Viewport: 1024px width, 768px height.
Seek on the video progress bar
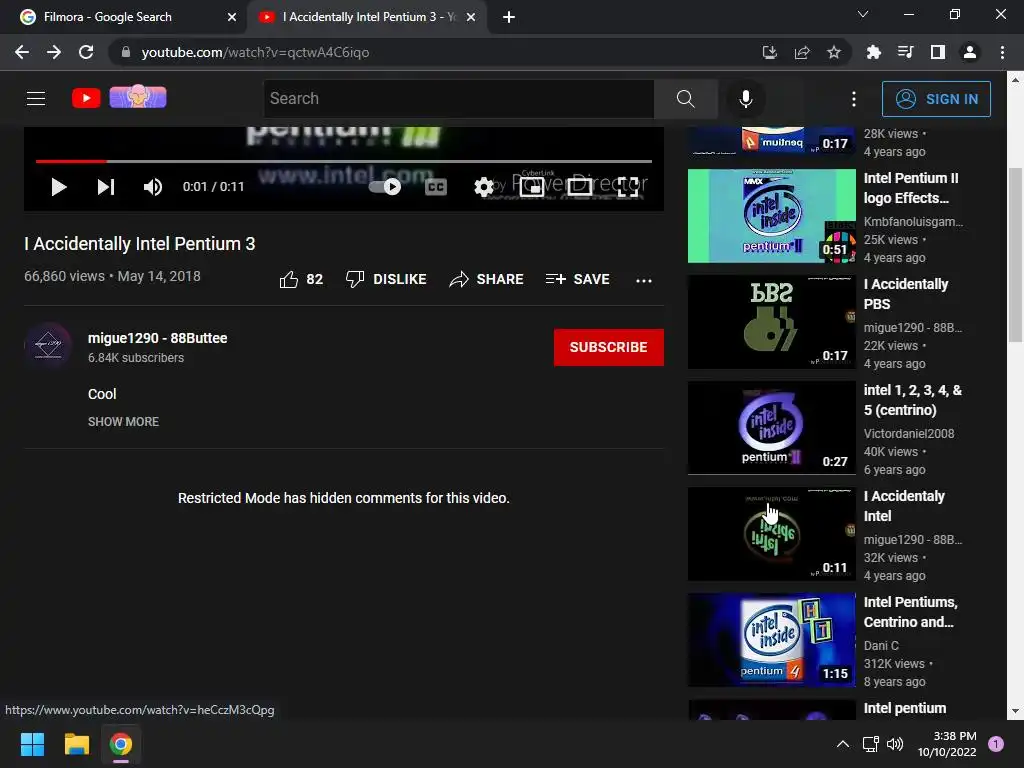(344, 161)
